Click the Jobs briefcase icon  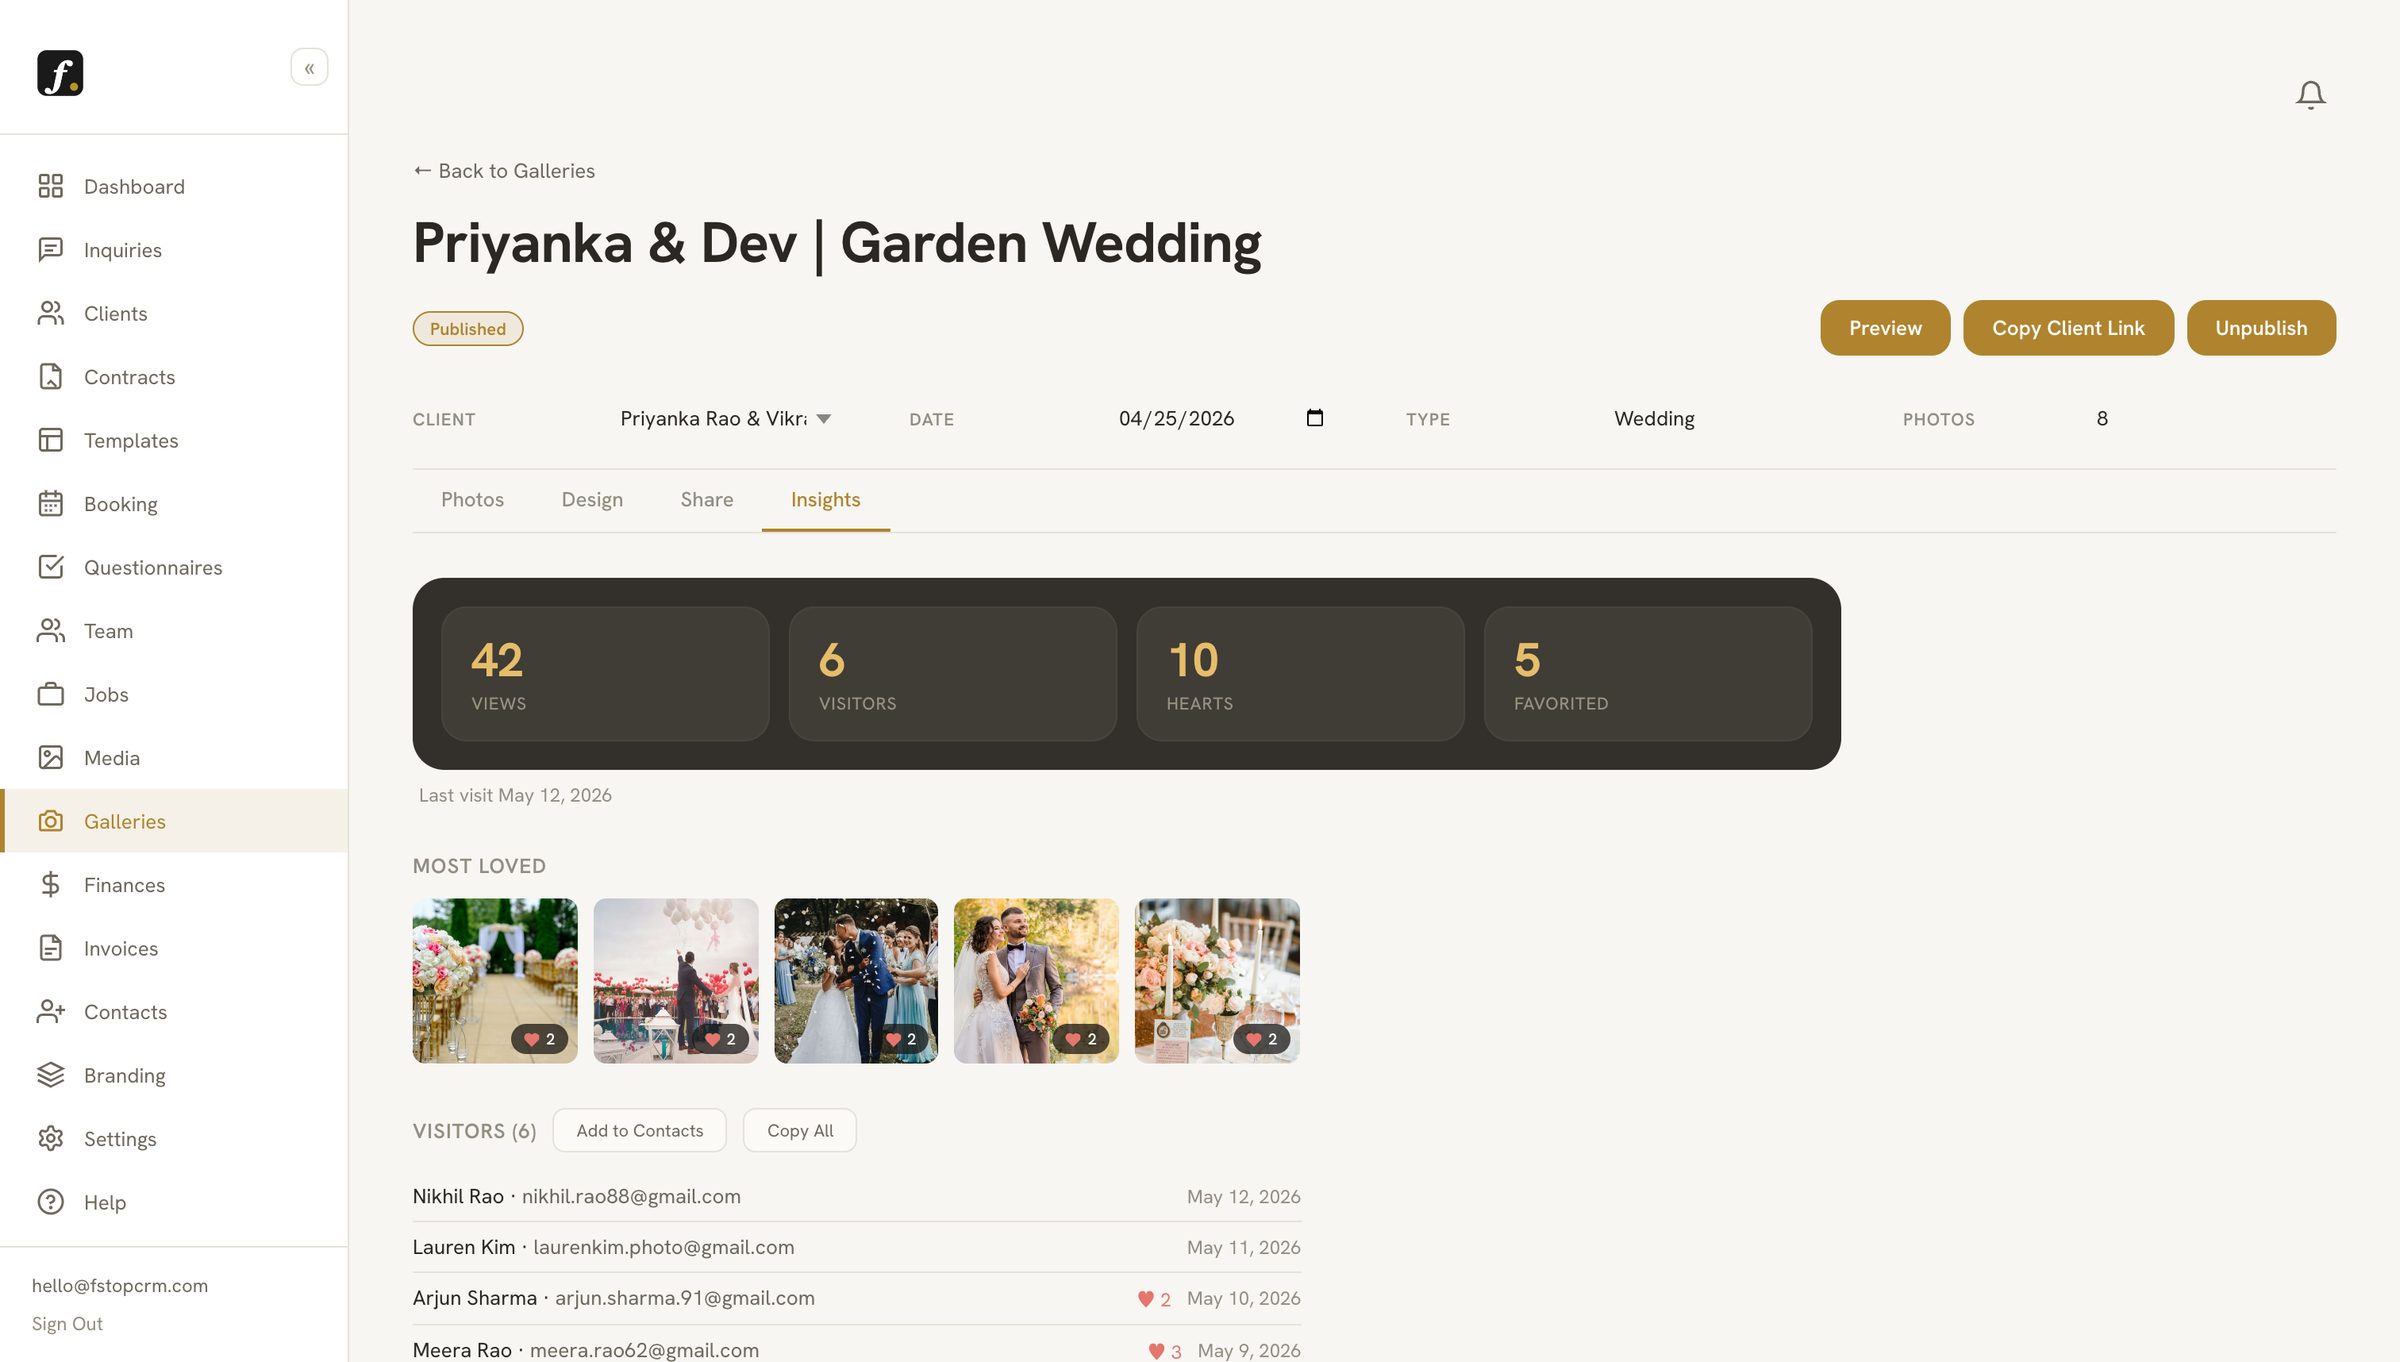(x=51, y=694)
